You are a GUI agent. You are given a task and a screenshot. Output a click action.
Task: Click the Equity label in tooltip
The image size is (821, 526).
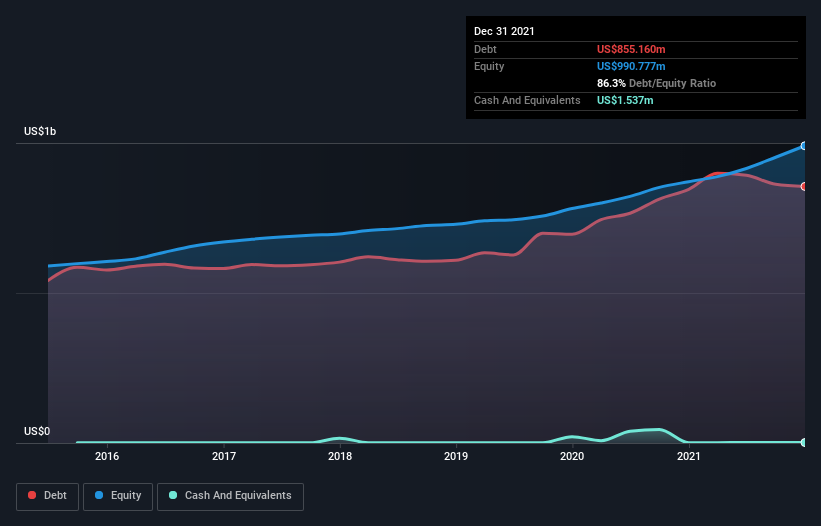pos(489,66)
